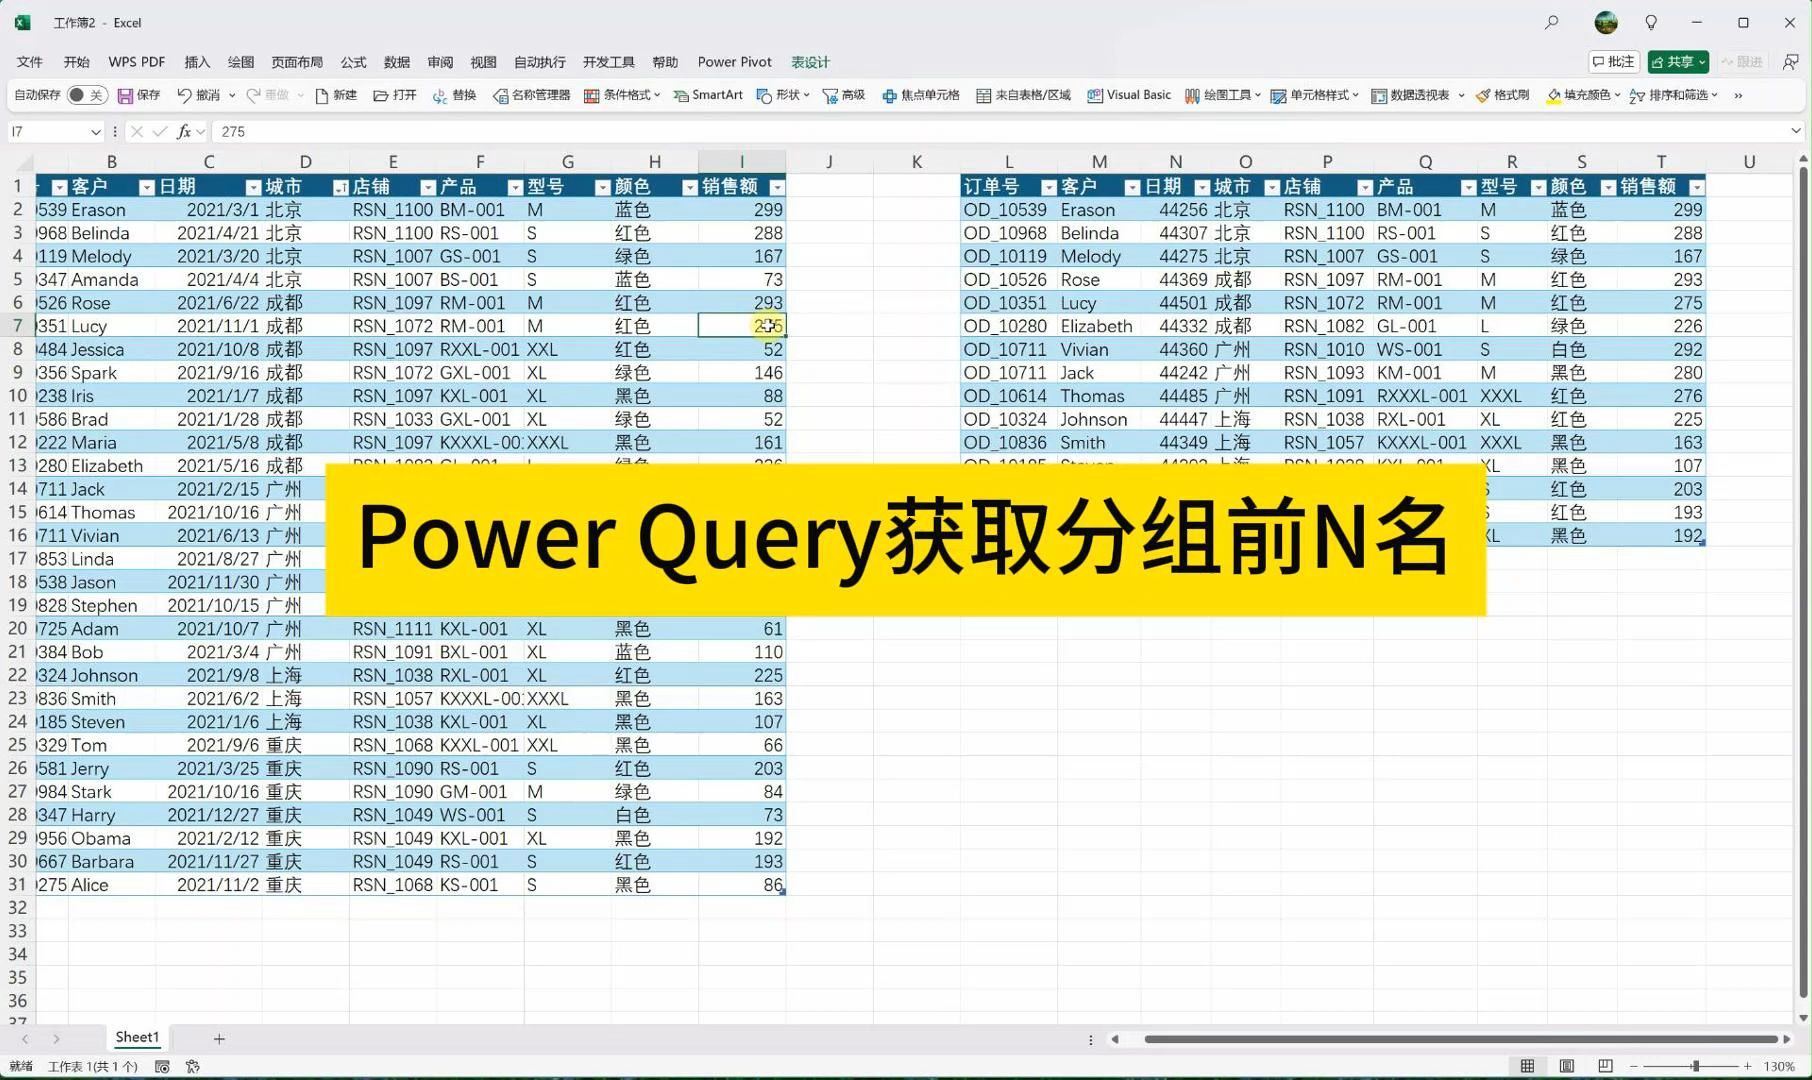Screen dimensions: 1812x1080
Task: Open filter dropdown for left 城市 column
Action: click(x=340, y=187)
